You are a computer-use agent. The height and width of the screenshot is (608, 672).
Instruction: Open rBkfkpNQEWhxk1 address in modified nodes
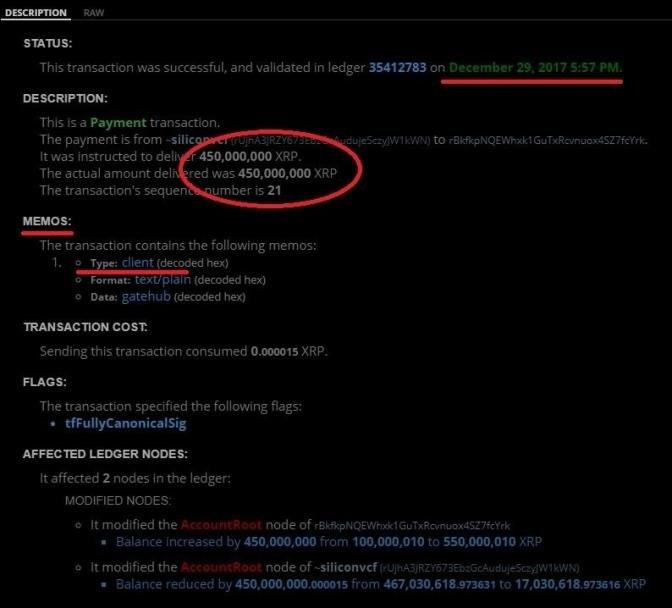coord(412,526)
